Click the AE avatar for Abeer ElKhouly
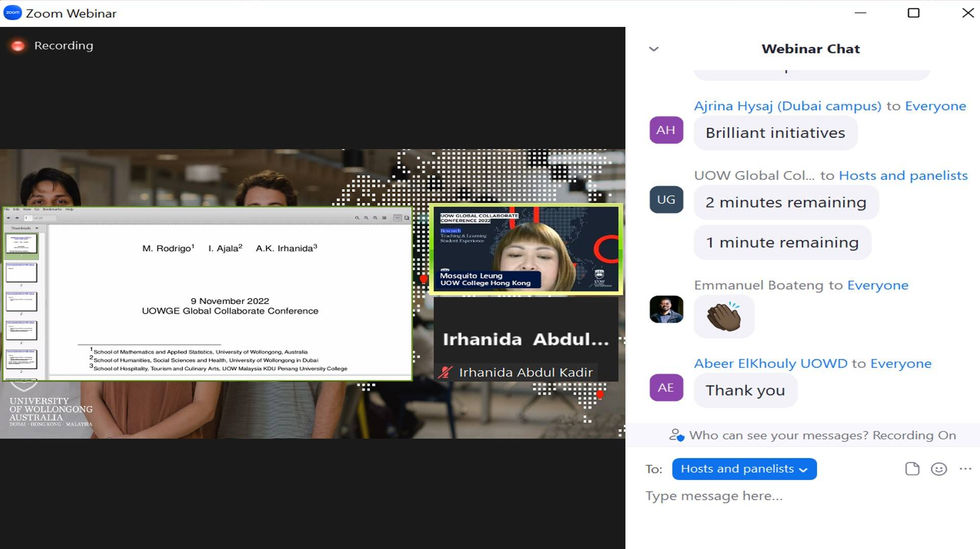The image size is (980, 549). 666,388
